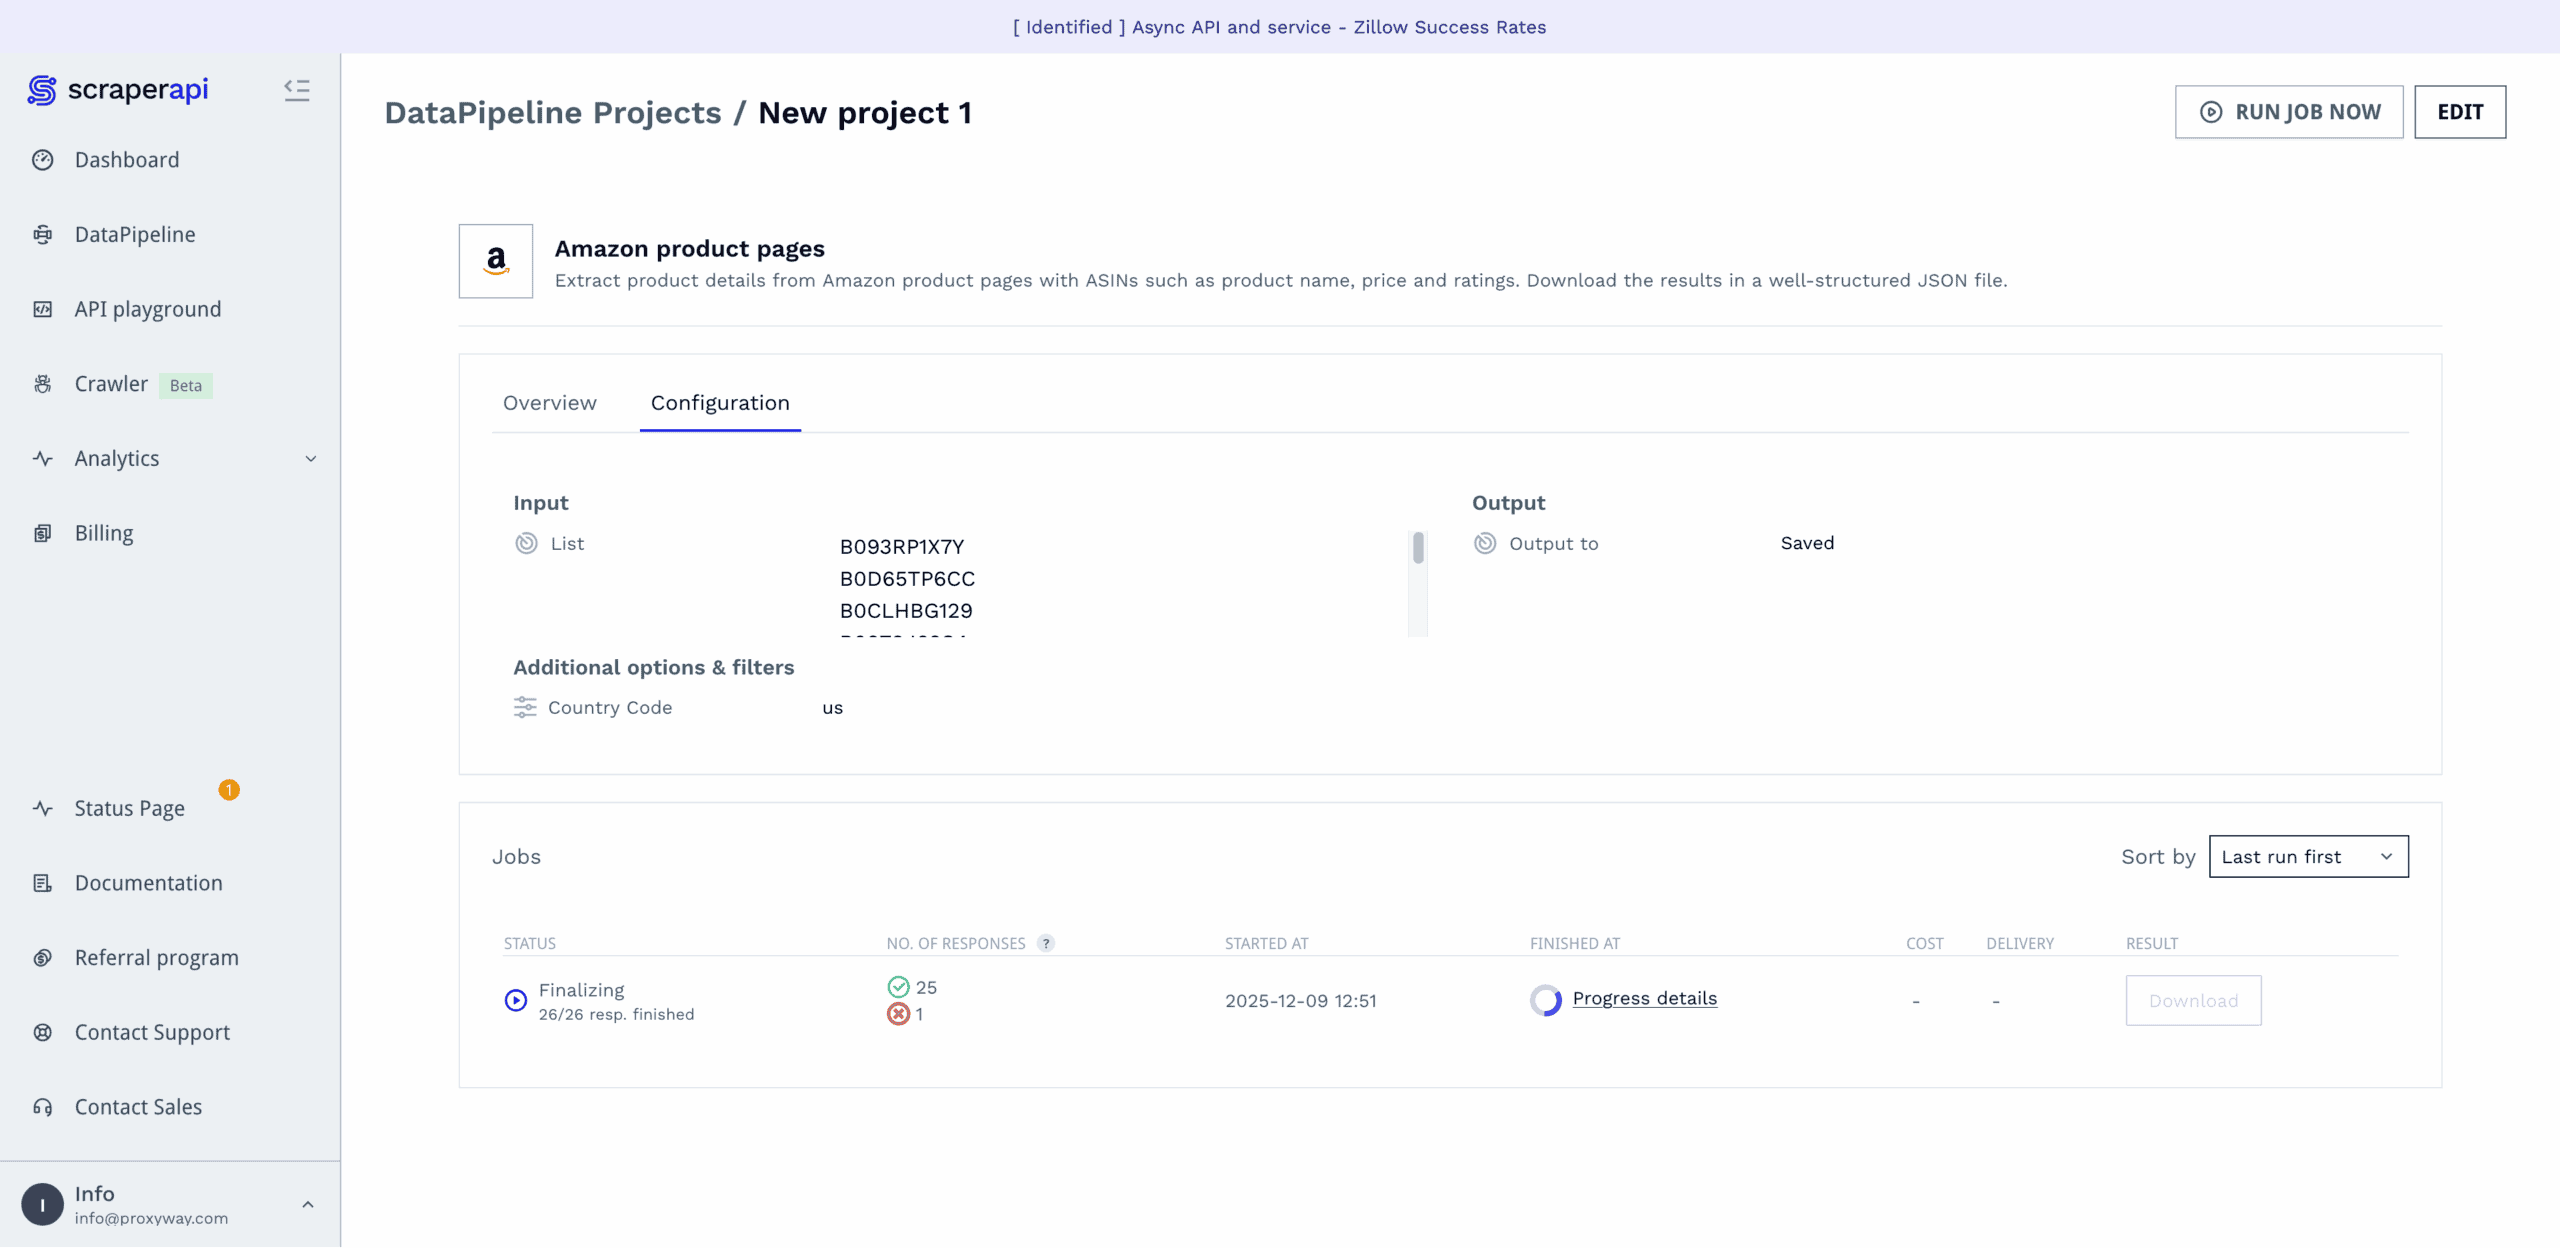Screen dimensions: 2560x1249
Task: Click the Run Job Now button
Action: [2289, 112]
